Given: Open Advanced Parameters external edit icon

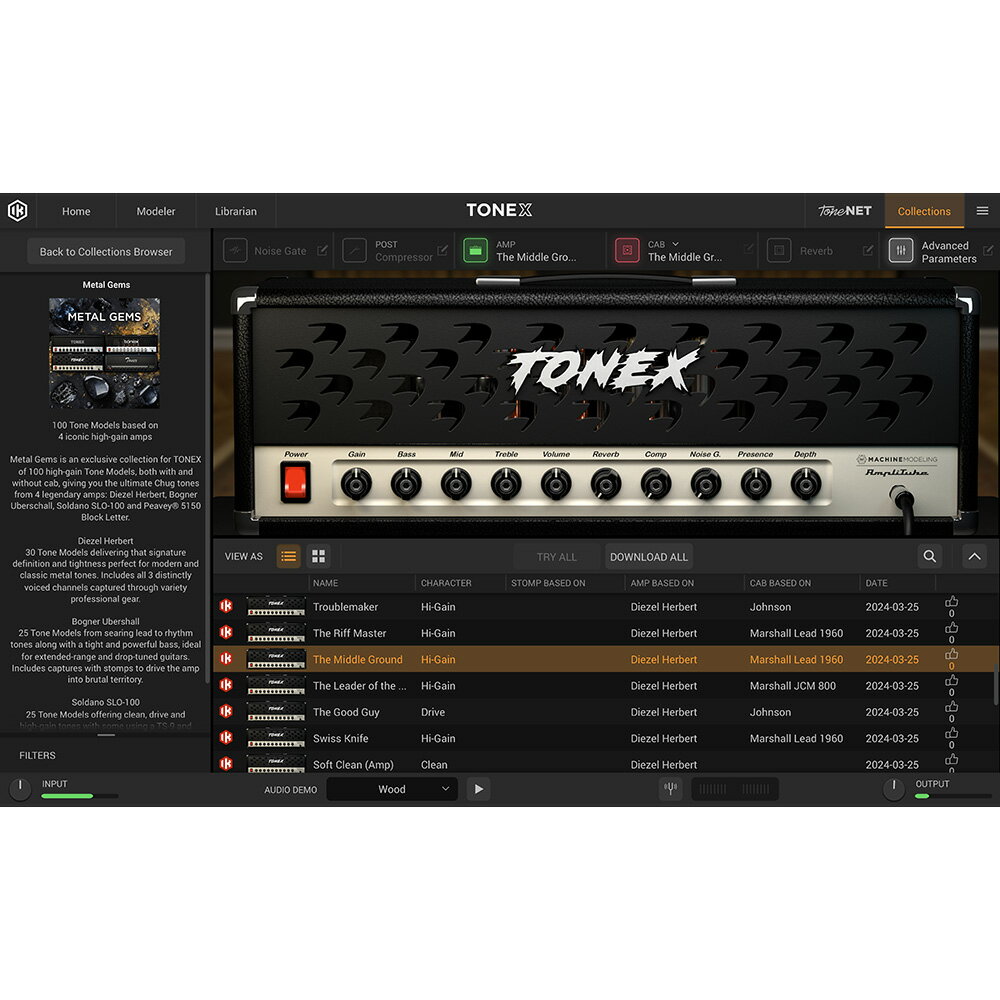Looking at the screenshot, I should tap(989, 250).
